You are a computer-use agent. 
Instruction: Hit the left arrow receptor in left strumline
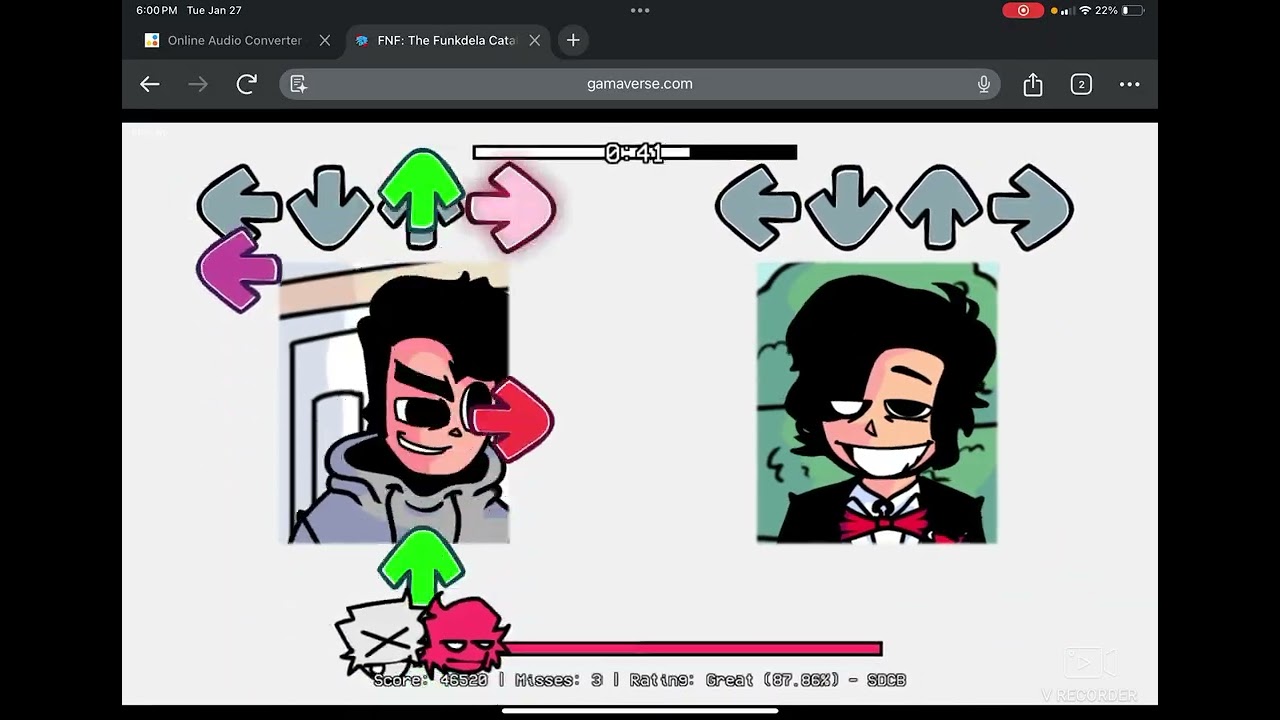coord(238,207)
